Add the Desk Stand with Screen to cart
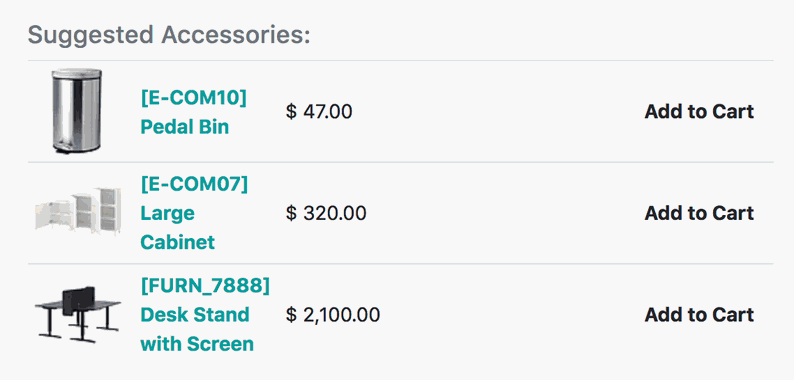Screen dimensions: 794x380 [x=699, y=315]
